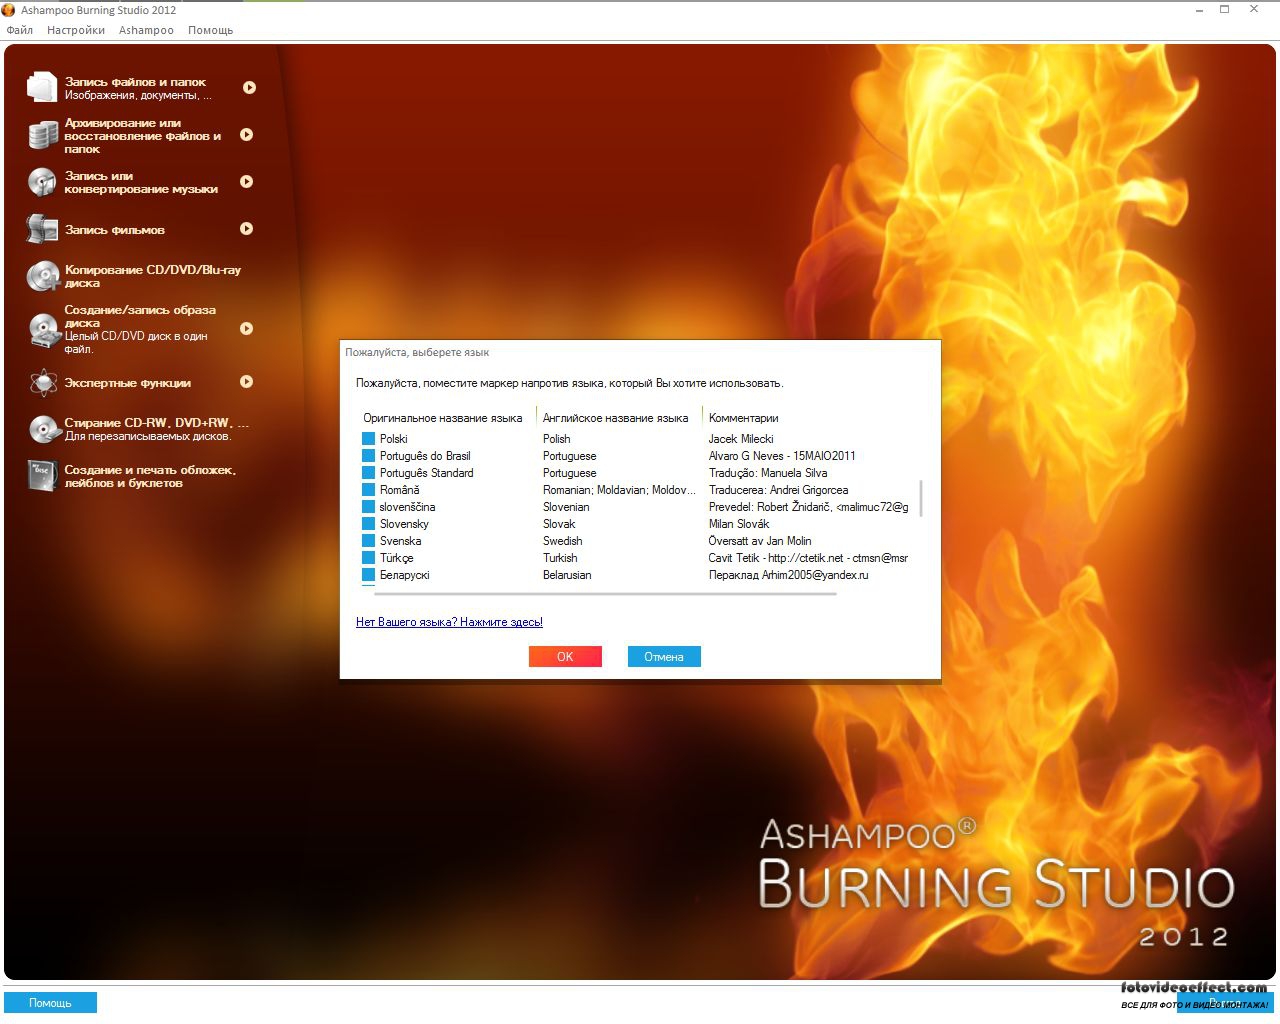Click the Turkish English name cell

(560, 558)
